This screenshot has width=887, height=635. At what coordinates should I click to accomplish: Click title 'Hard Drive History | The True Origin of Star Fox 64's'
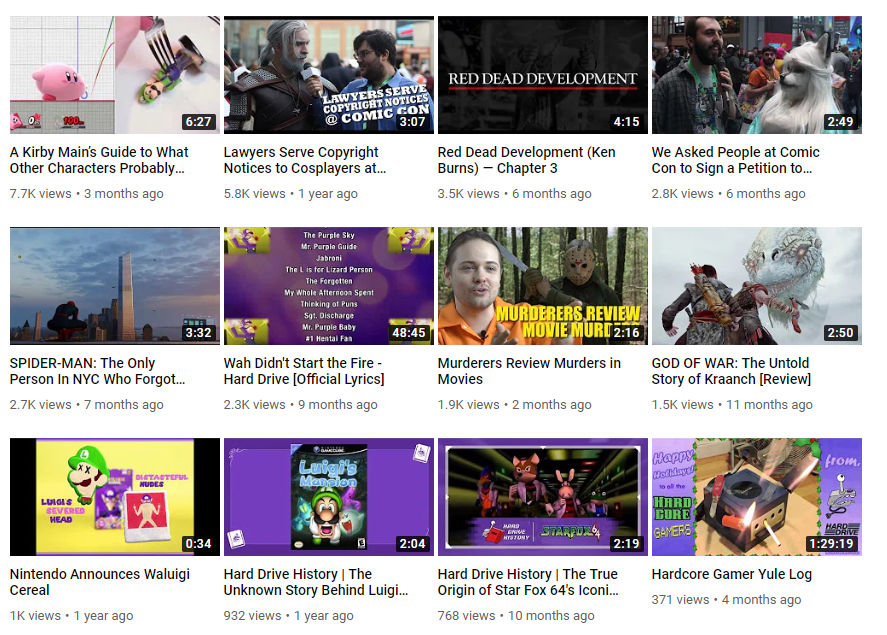[x=528, y=582]
